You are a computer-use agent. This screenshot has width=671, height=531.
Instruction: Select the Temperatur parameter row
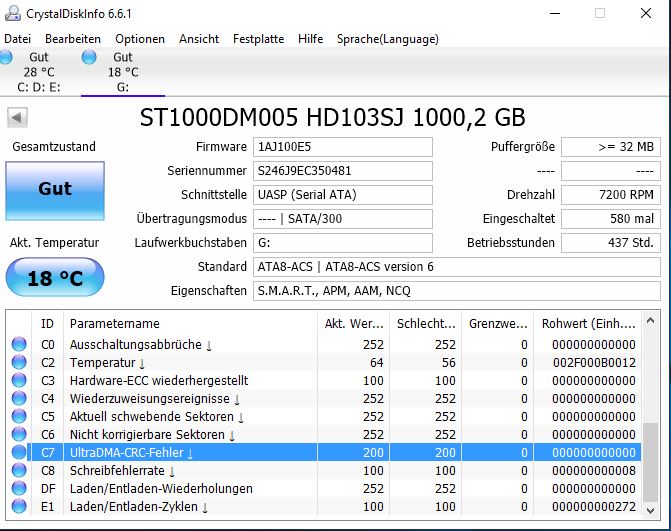(324, 362)
